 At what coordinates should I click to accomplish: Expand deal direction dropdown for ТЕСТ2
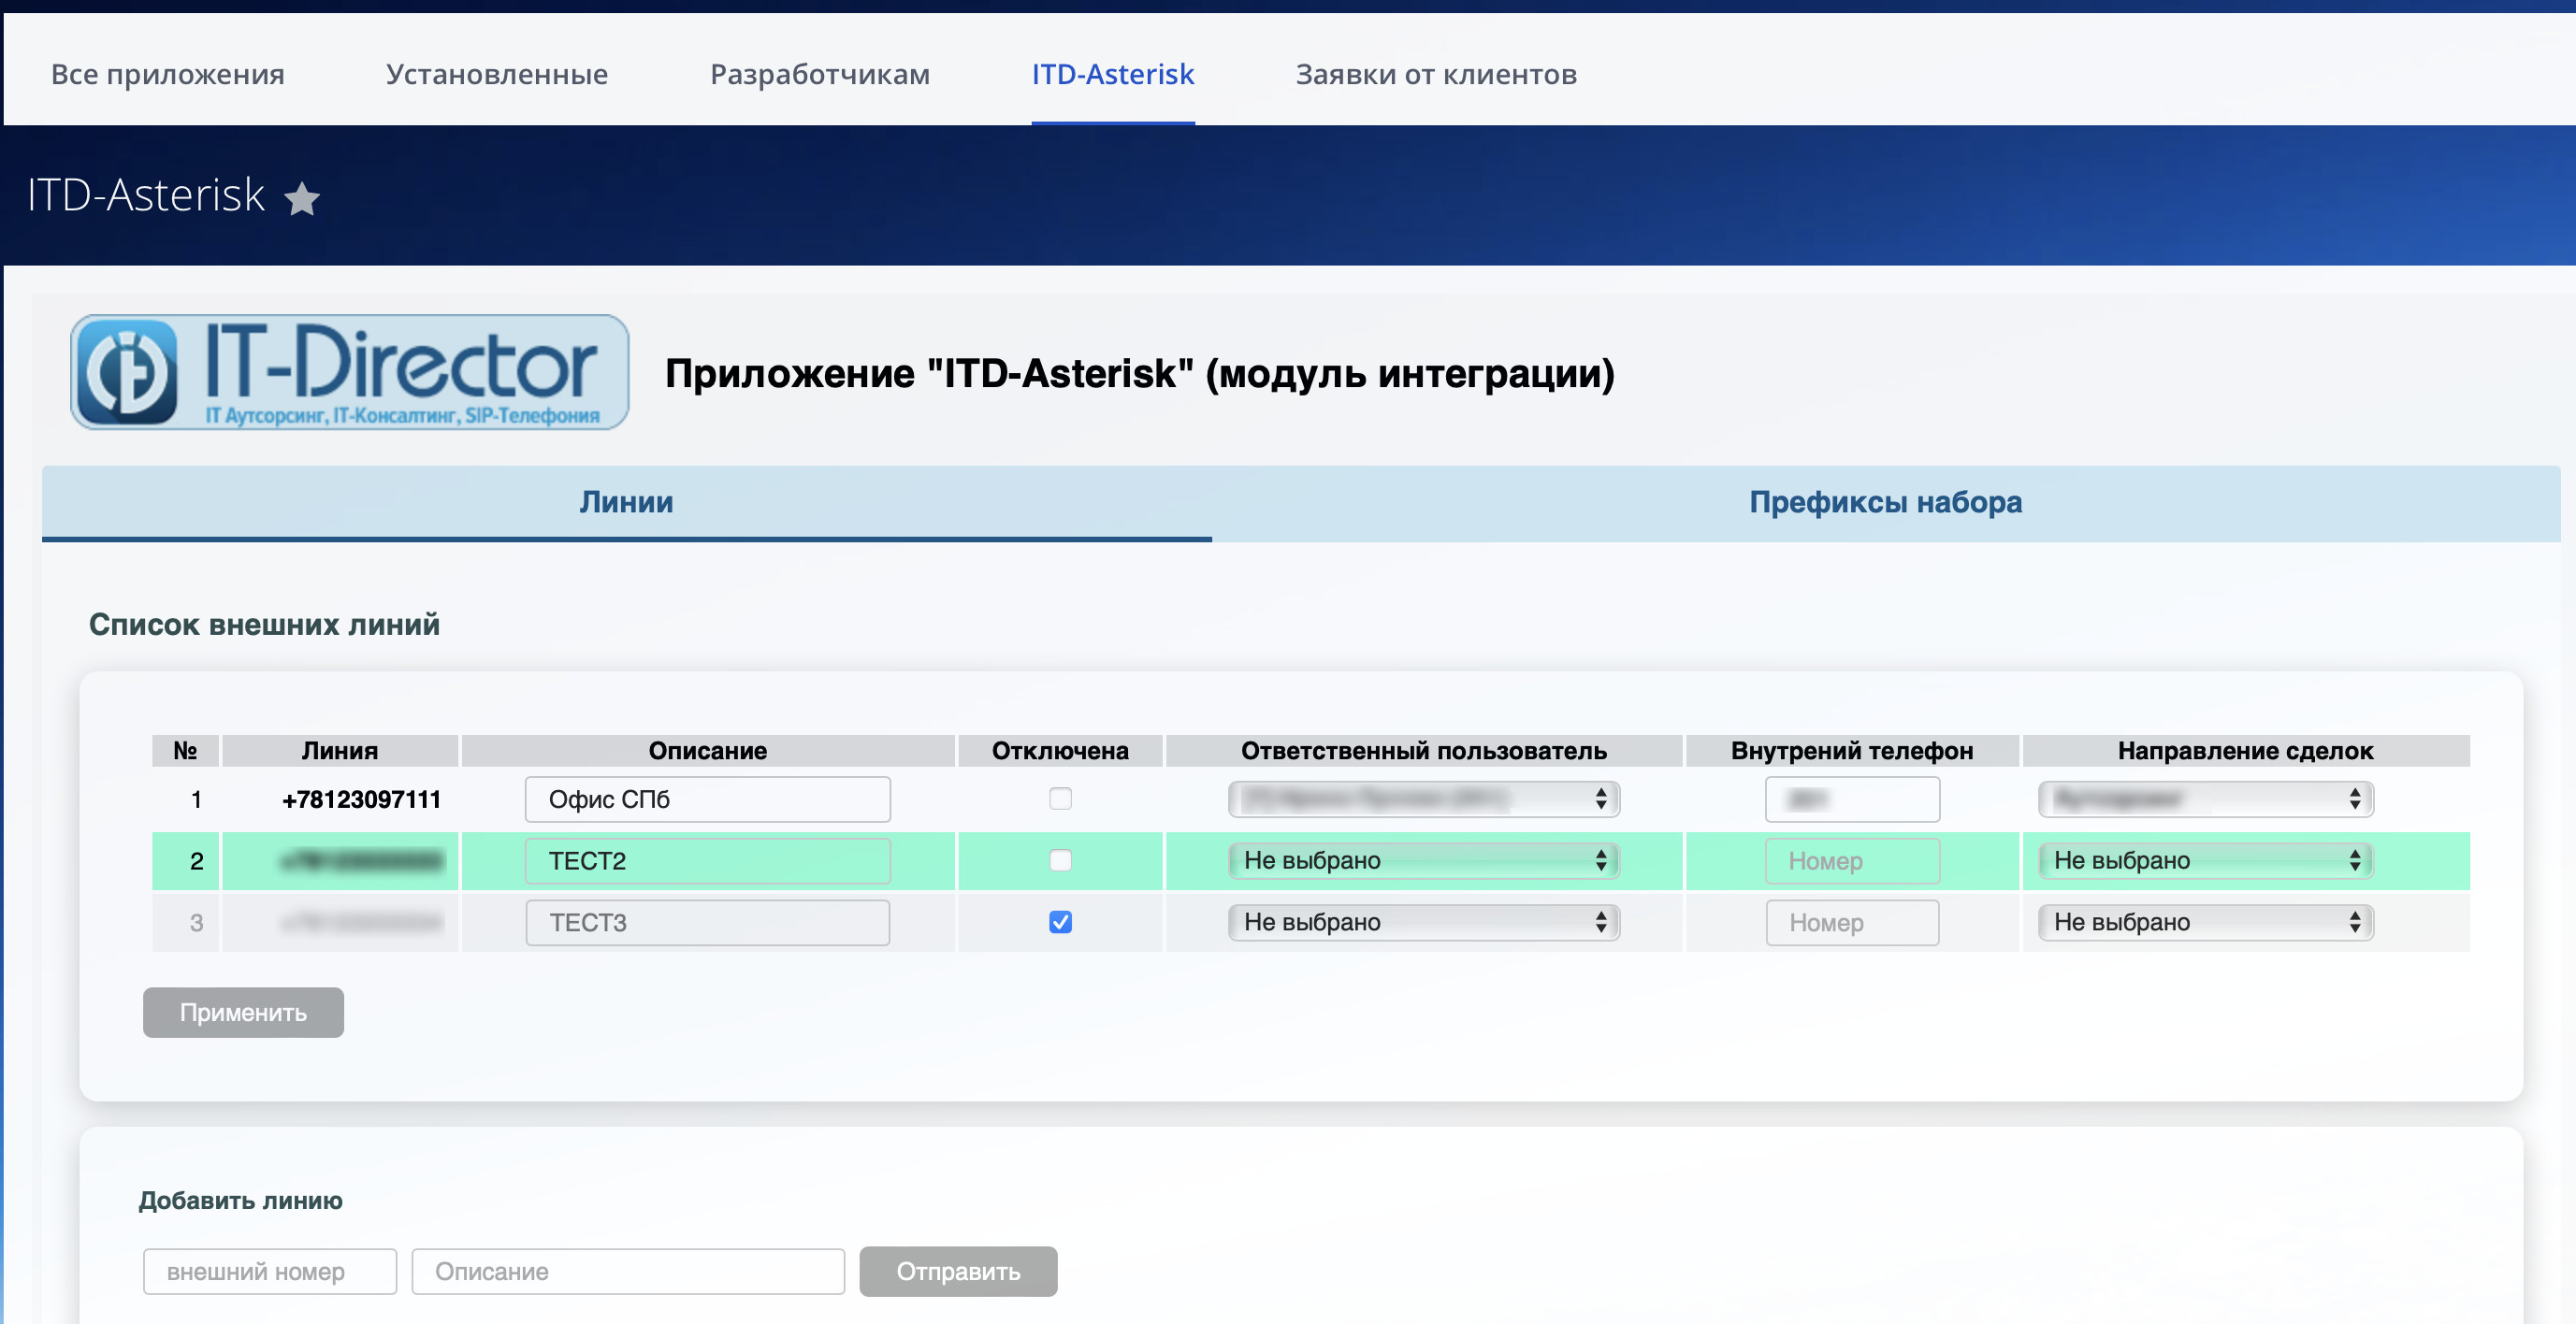[2205, 860]
